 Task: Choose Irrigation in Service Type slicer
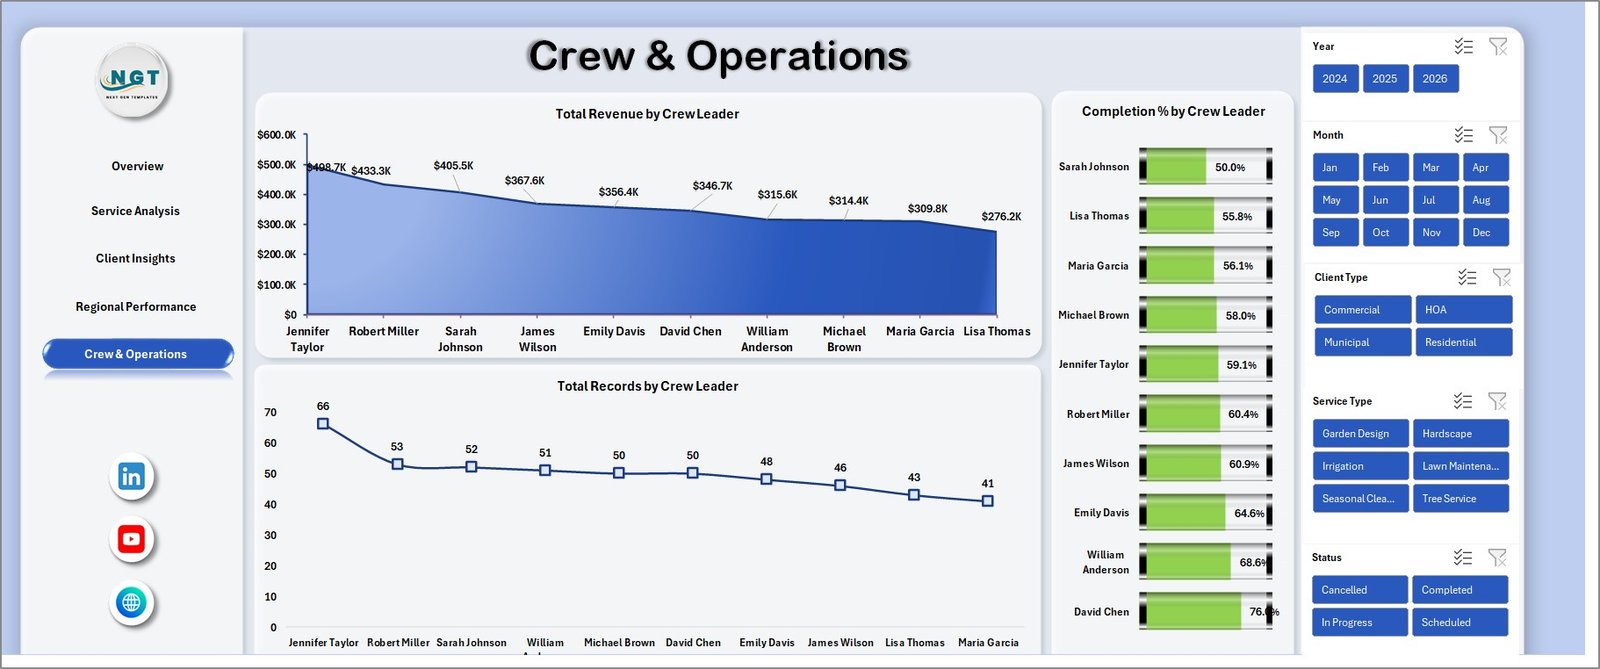coord(1359,466)
